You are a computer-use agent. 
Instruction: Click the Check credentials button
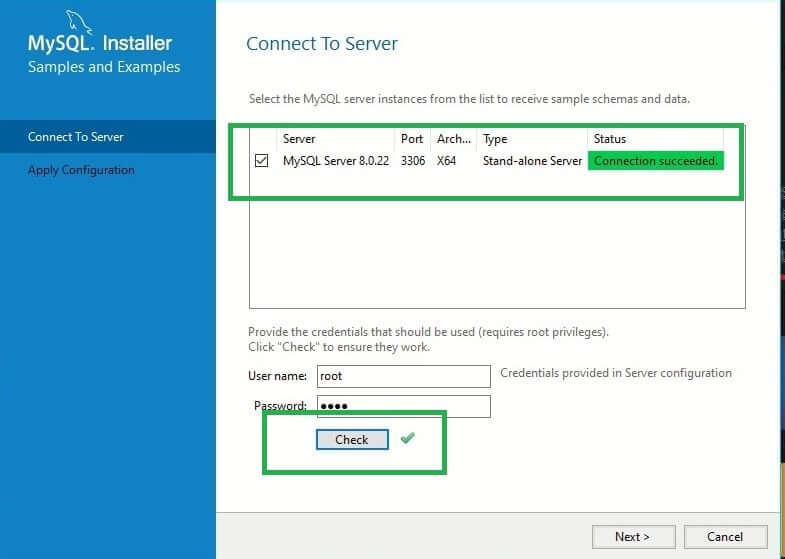pyautogui.click(x=352, y=439)
